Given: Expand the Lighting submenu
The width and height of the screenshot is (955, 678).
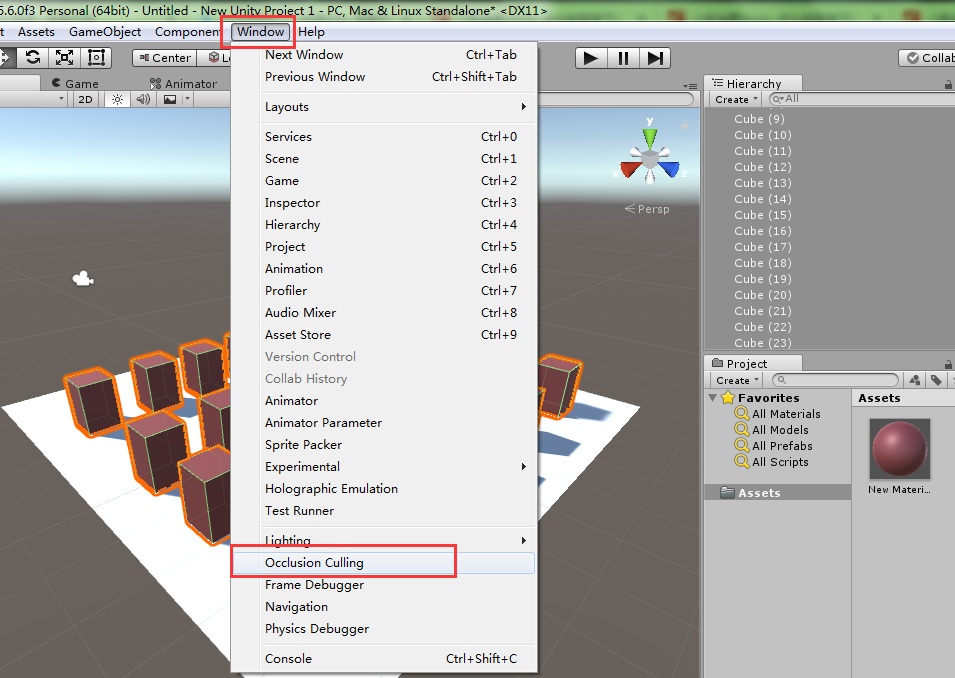Looking at the screenshot, I should (x=384, y=540).
